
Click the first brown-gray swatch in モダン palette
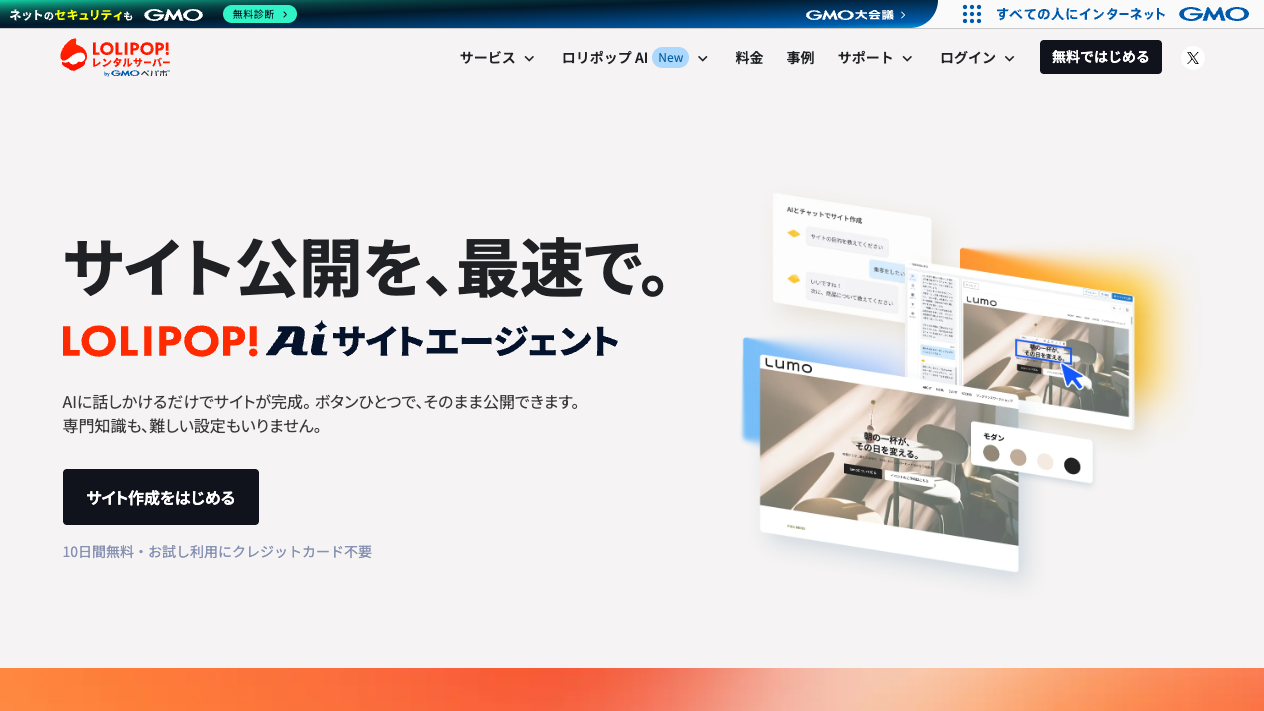point(991,453)
